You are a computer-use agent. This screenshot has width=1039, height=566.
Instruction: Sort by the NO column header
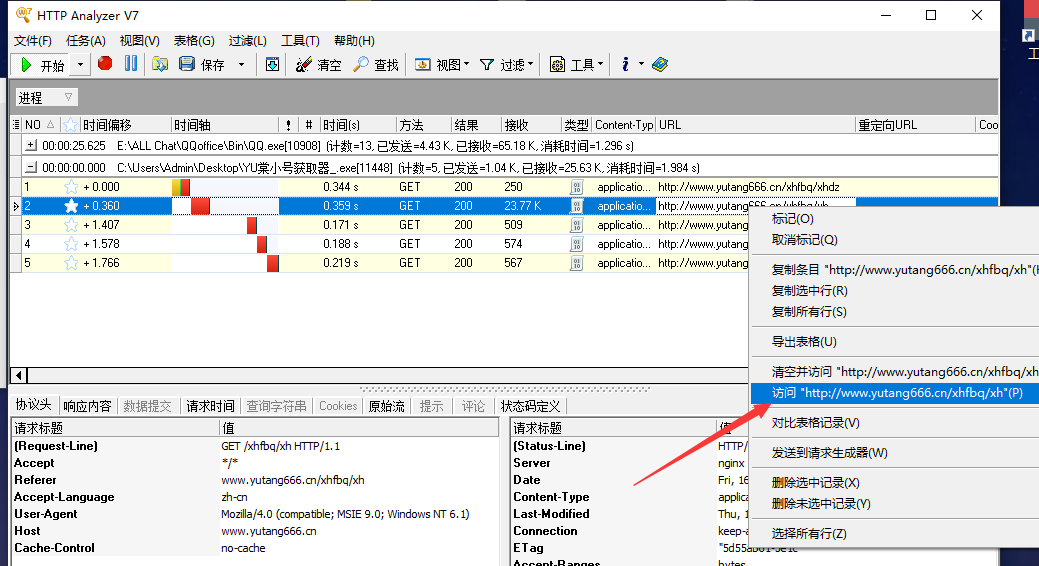pyautogui.click(x=40, y=125)
